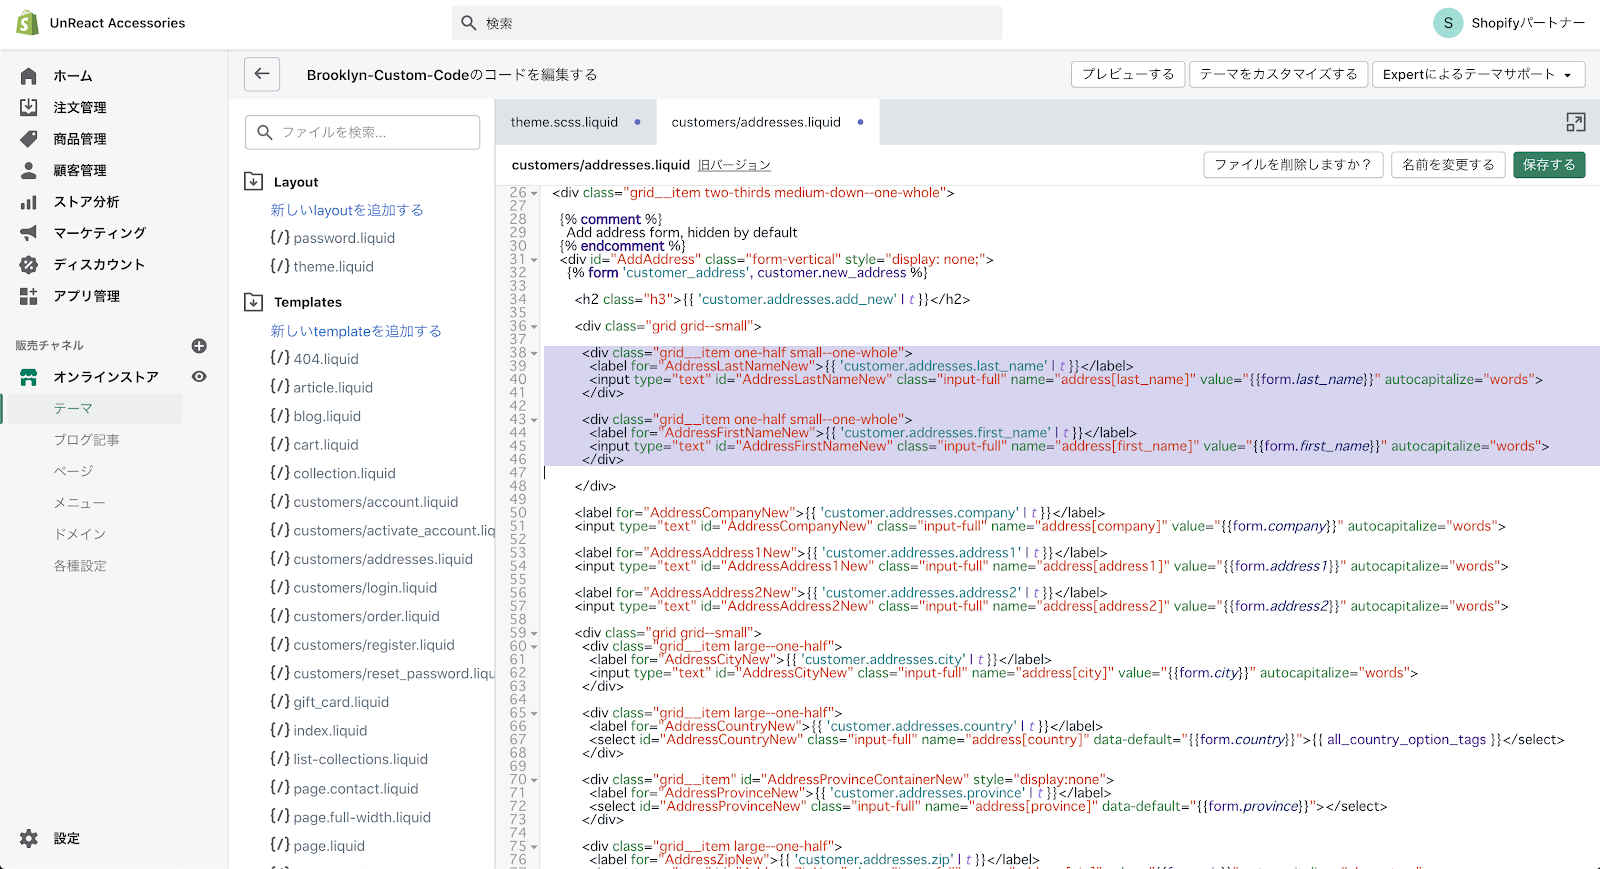The height and width of the screenshot is (869, 1600).
Task: Select the customers/addresses.liquid tab
Action: (755, 122)
